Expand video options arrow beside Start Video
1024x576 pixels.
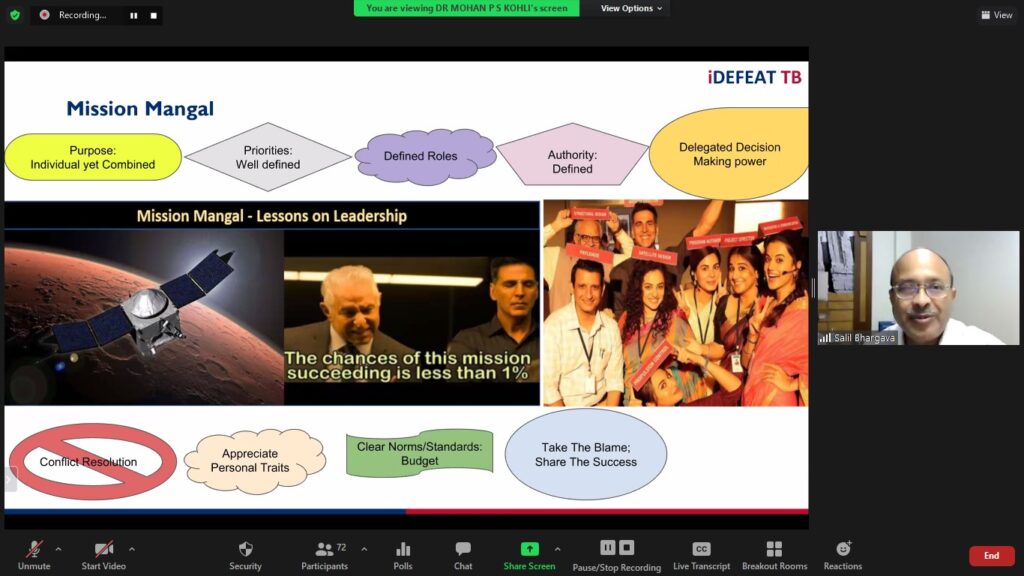(x=131, y=549)
